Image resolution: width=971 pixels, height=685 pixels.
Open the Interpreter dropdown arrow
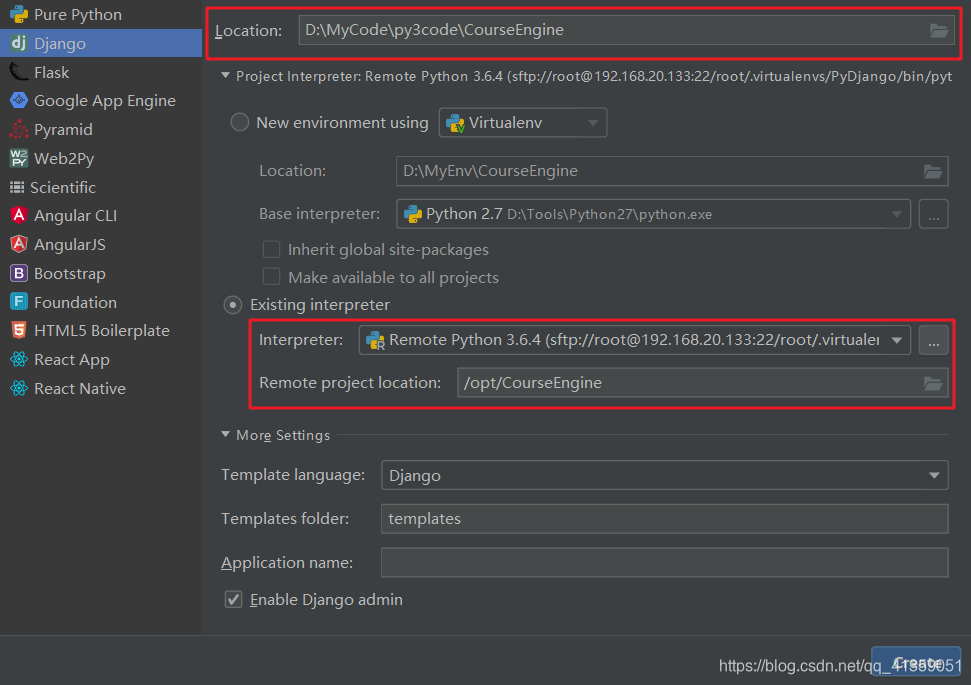coord(896,340)
